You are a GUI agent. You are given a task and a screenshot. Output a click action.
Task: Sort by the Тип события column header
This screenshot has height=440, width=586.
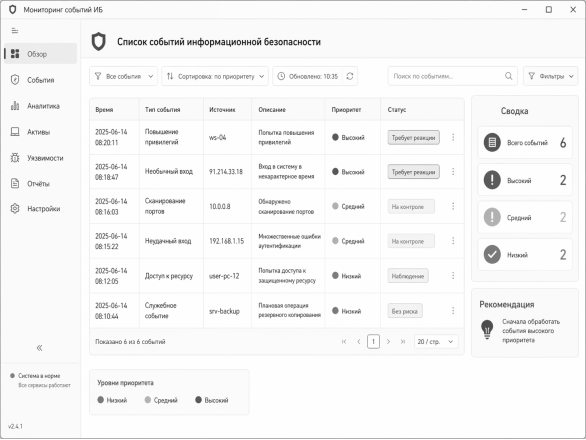[163, 110]
